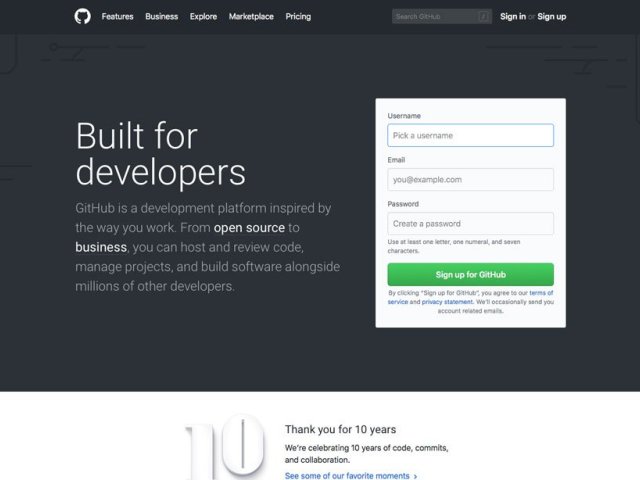Image resolution: width=640 pixels, height=480 pixels.
Task: Click the Built for developers headline
Action: tap(160, 154)
